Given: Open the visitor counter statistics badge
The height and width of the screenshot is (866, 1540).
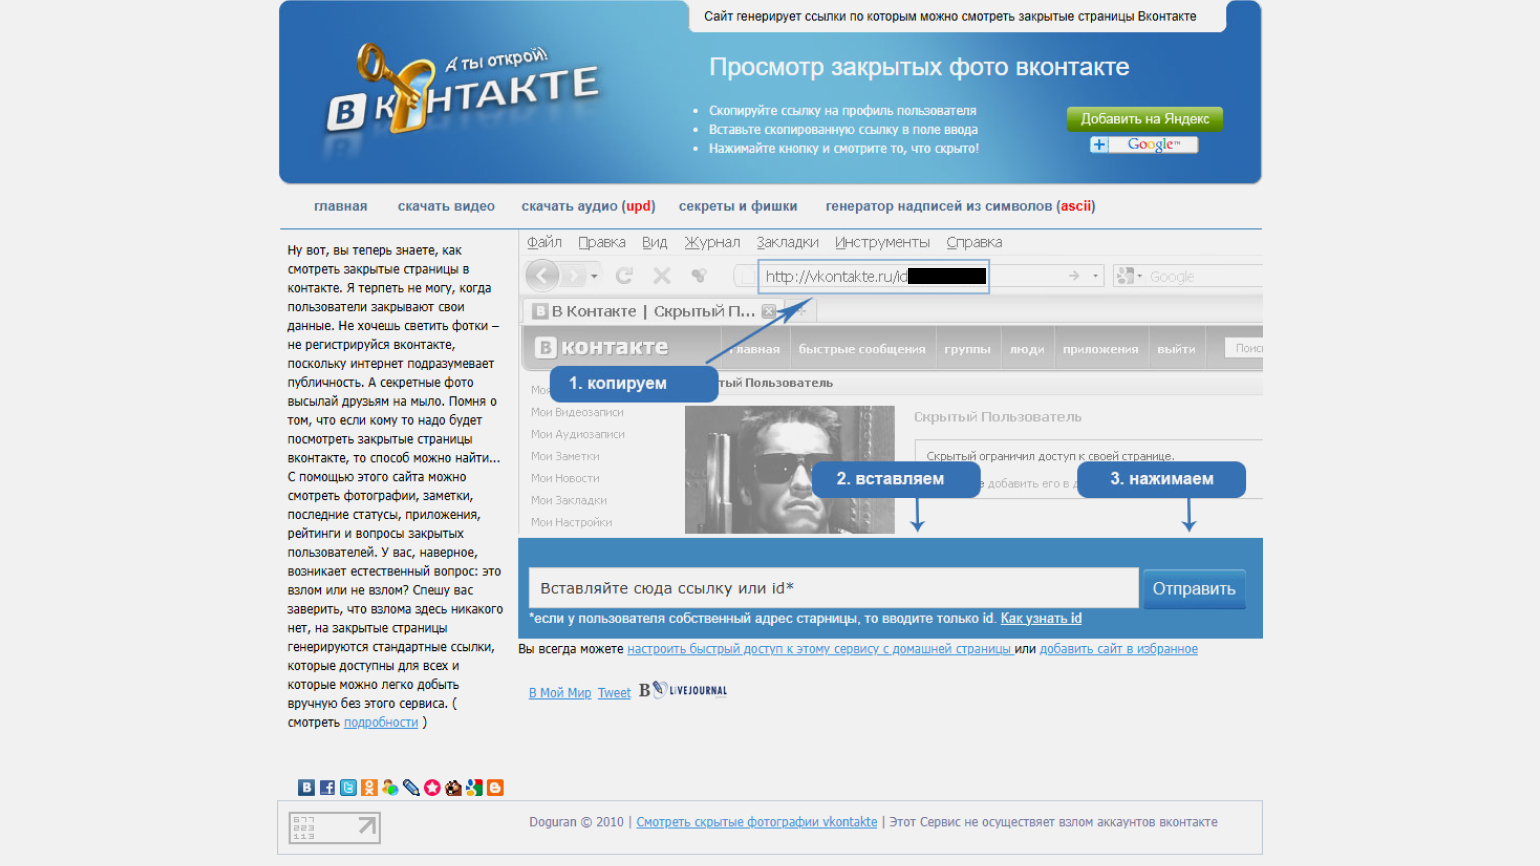Looking at the screenshot, I should click(x=334, y=827).
